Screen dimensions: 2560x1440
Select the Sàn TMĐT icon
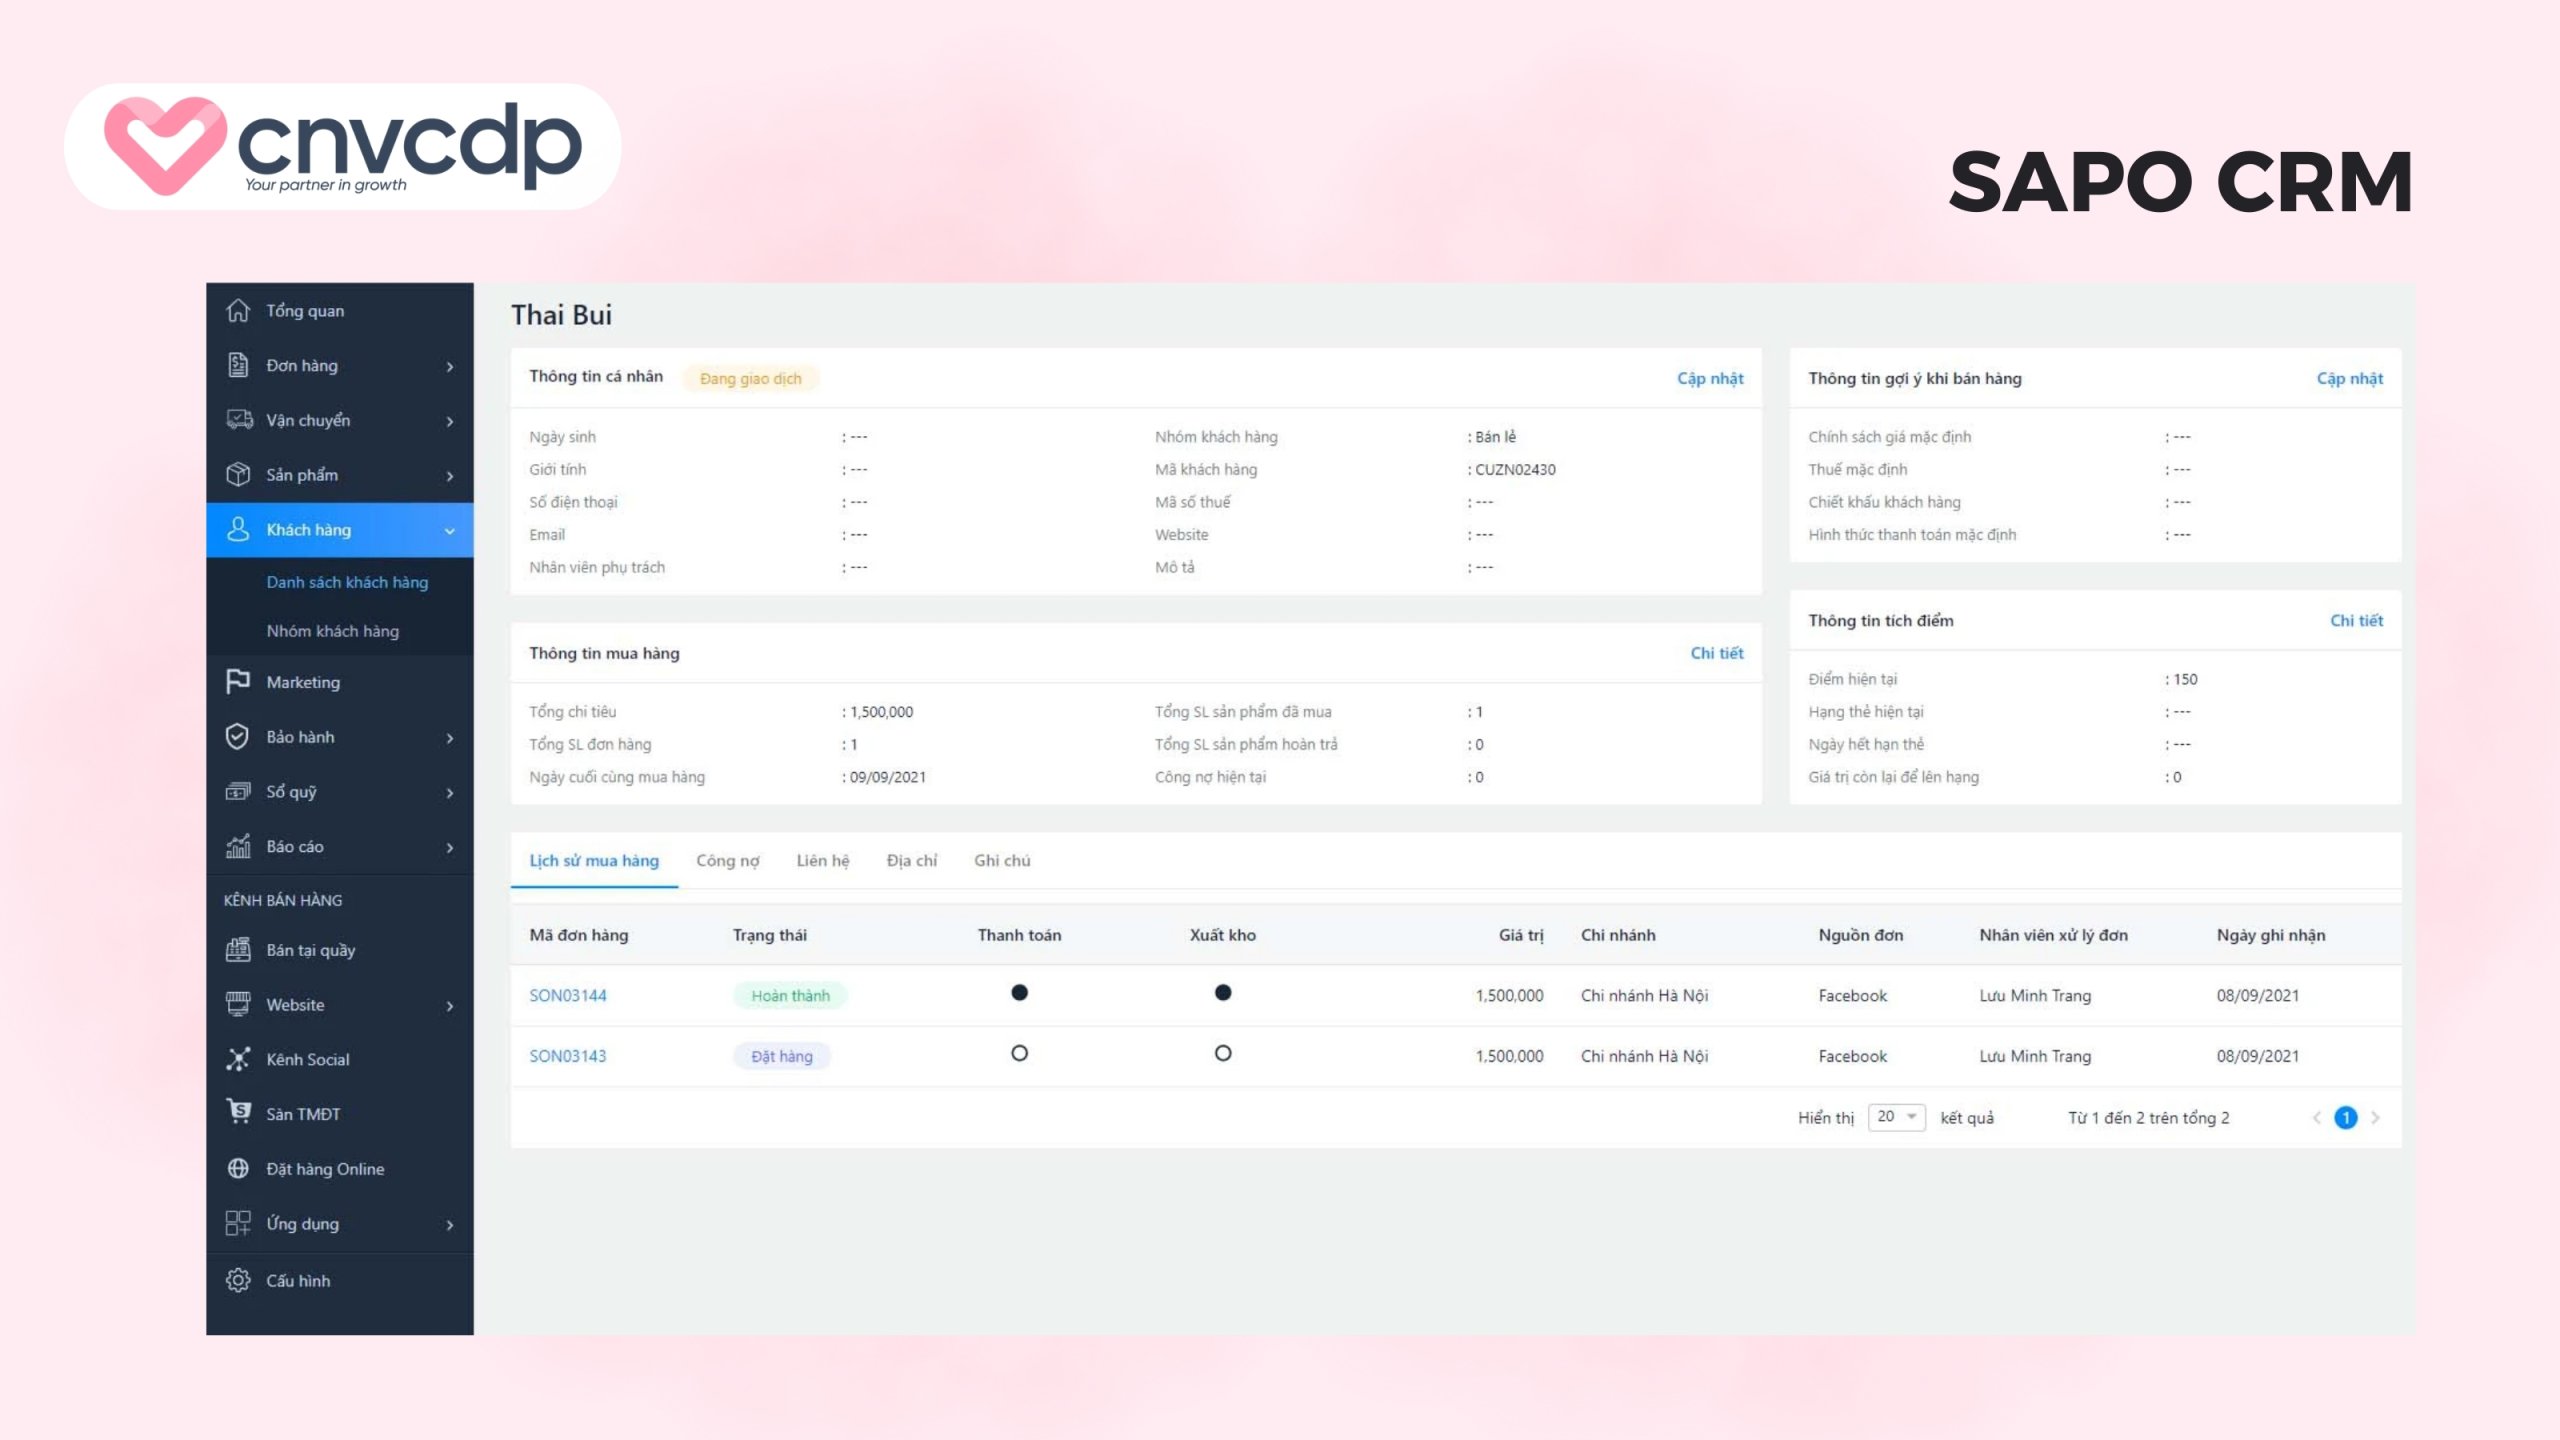pyautogui.click(x=238, y=1113)
